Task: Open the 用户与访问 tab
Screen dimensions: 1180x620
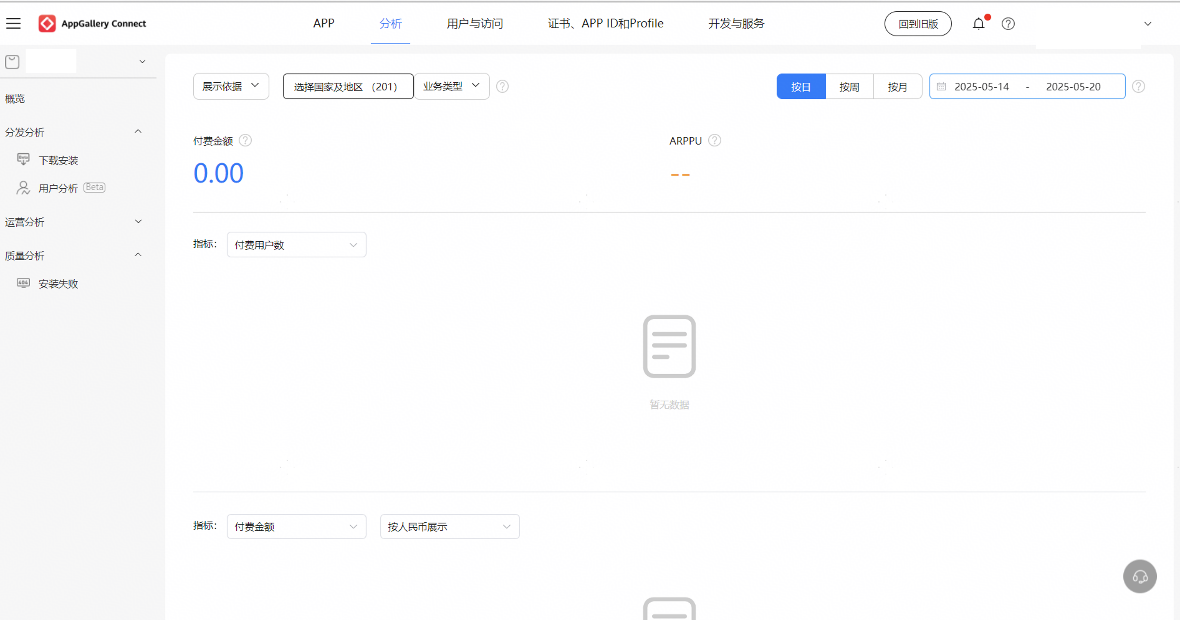Action: tap(475, 23)
